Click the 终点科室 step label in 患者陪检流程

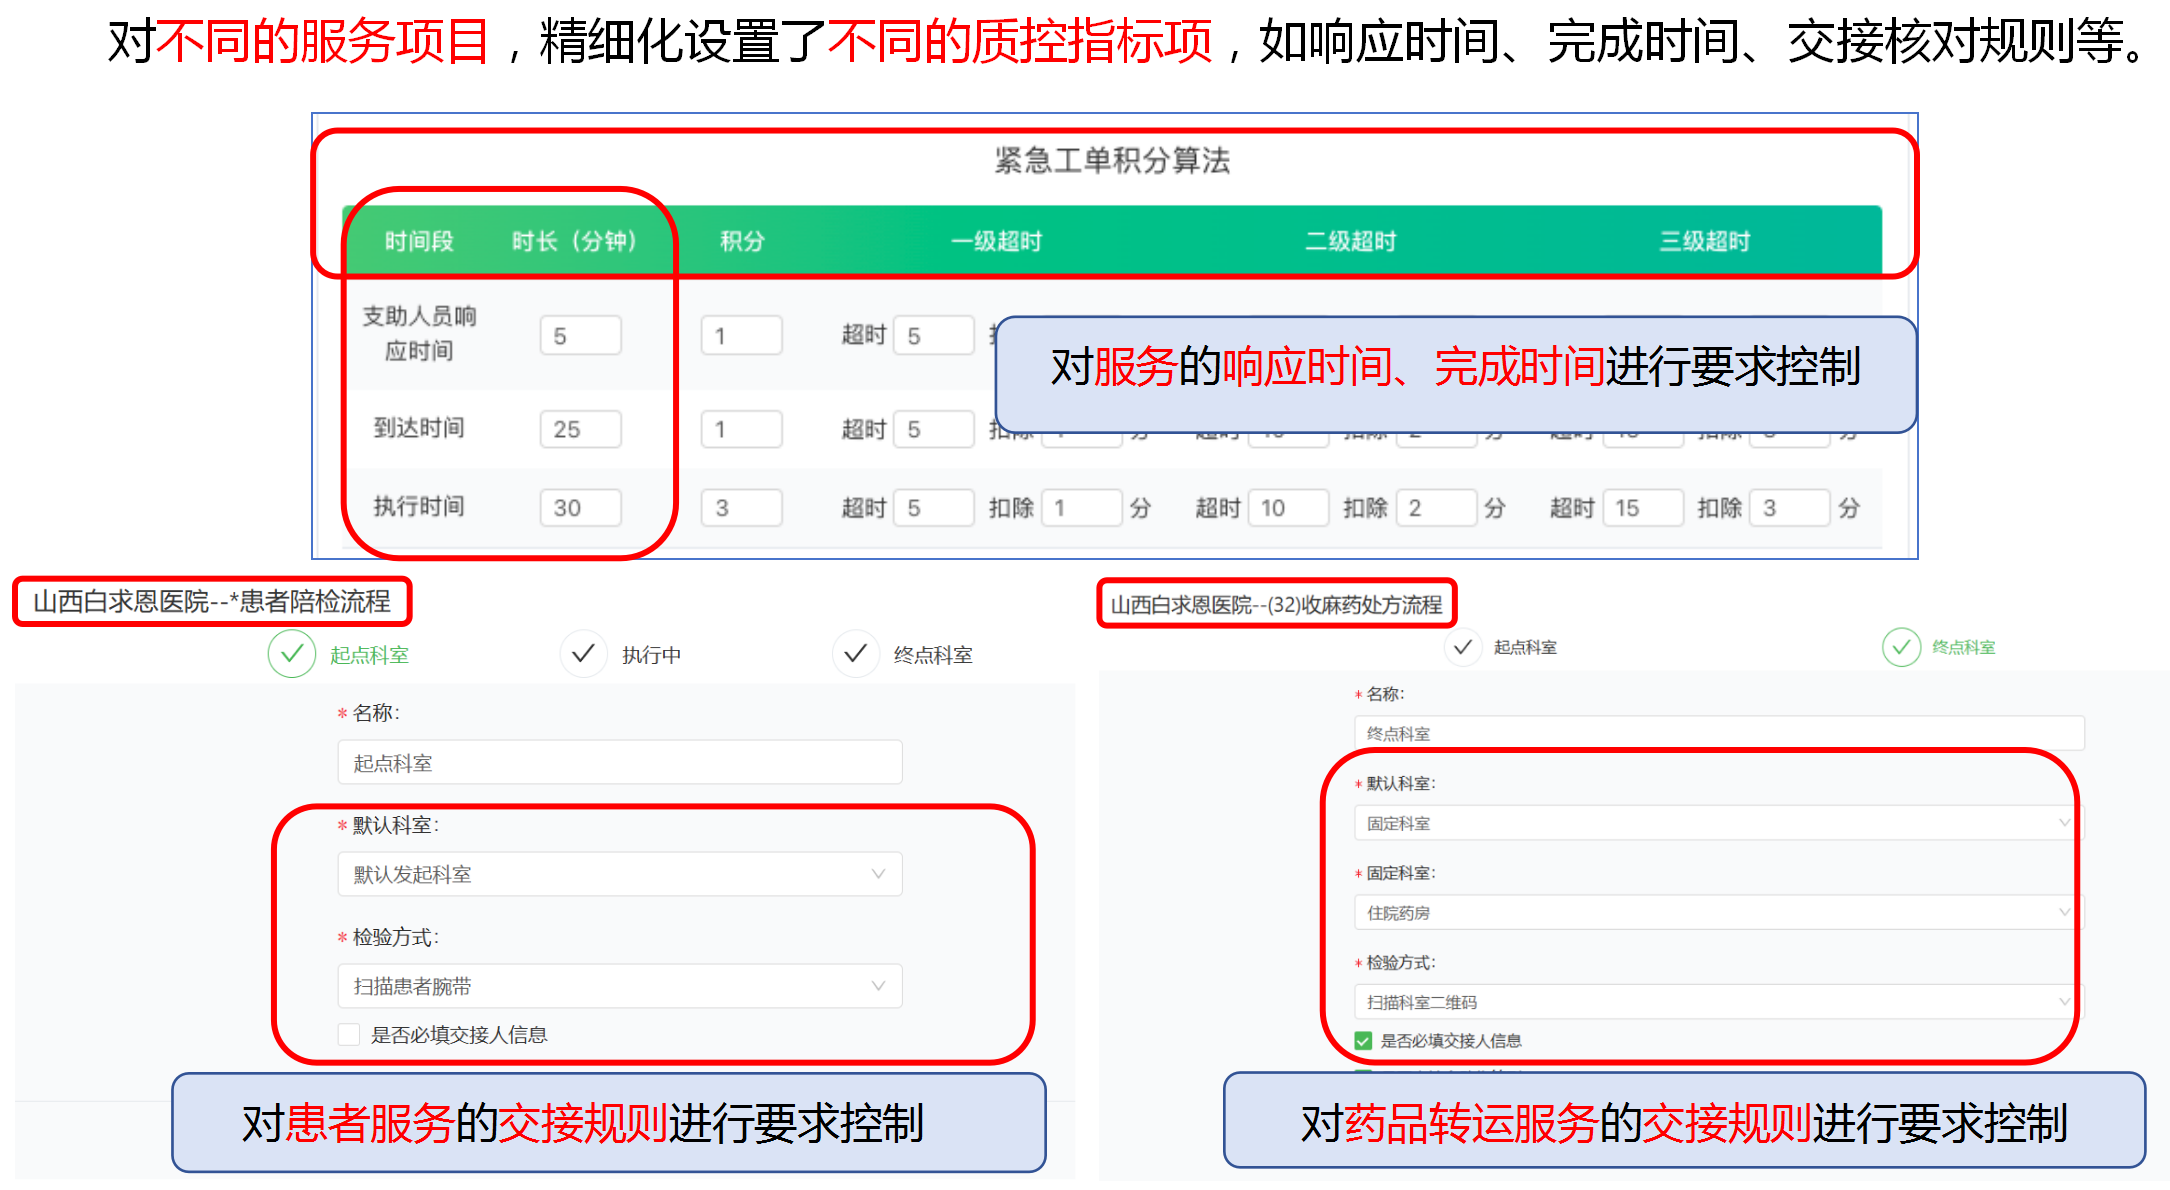[x=933, y=655]
